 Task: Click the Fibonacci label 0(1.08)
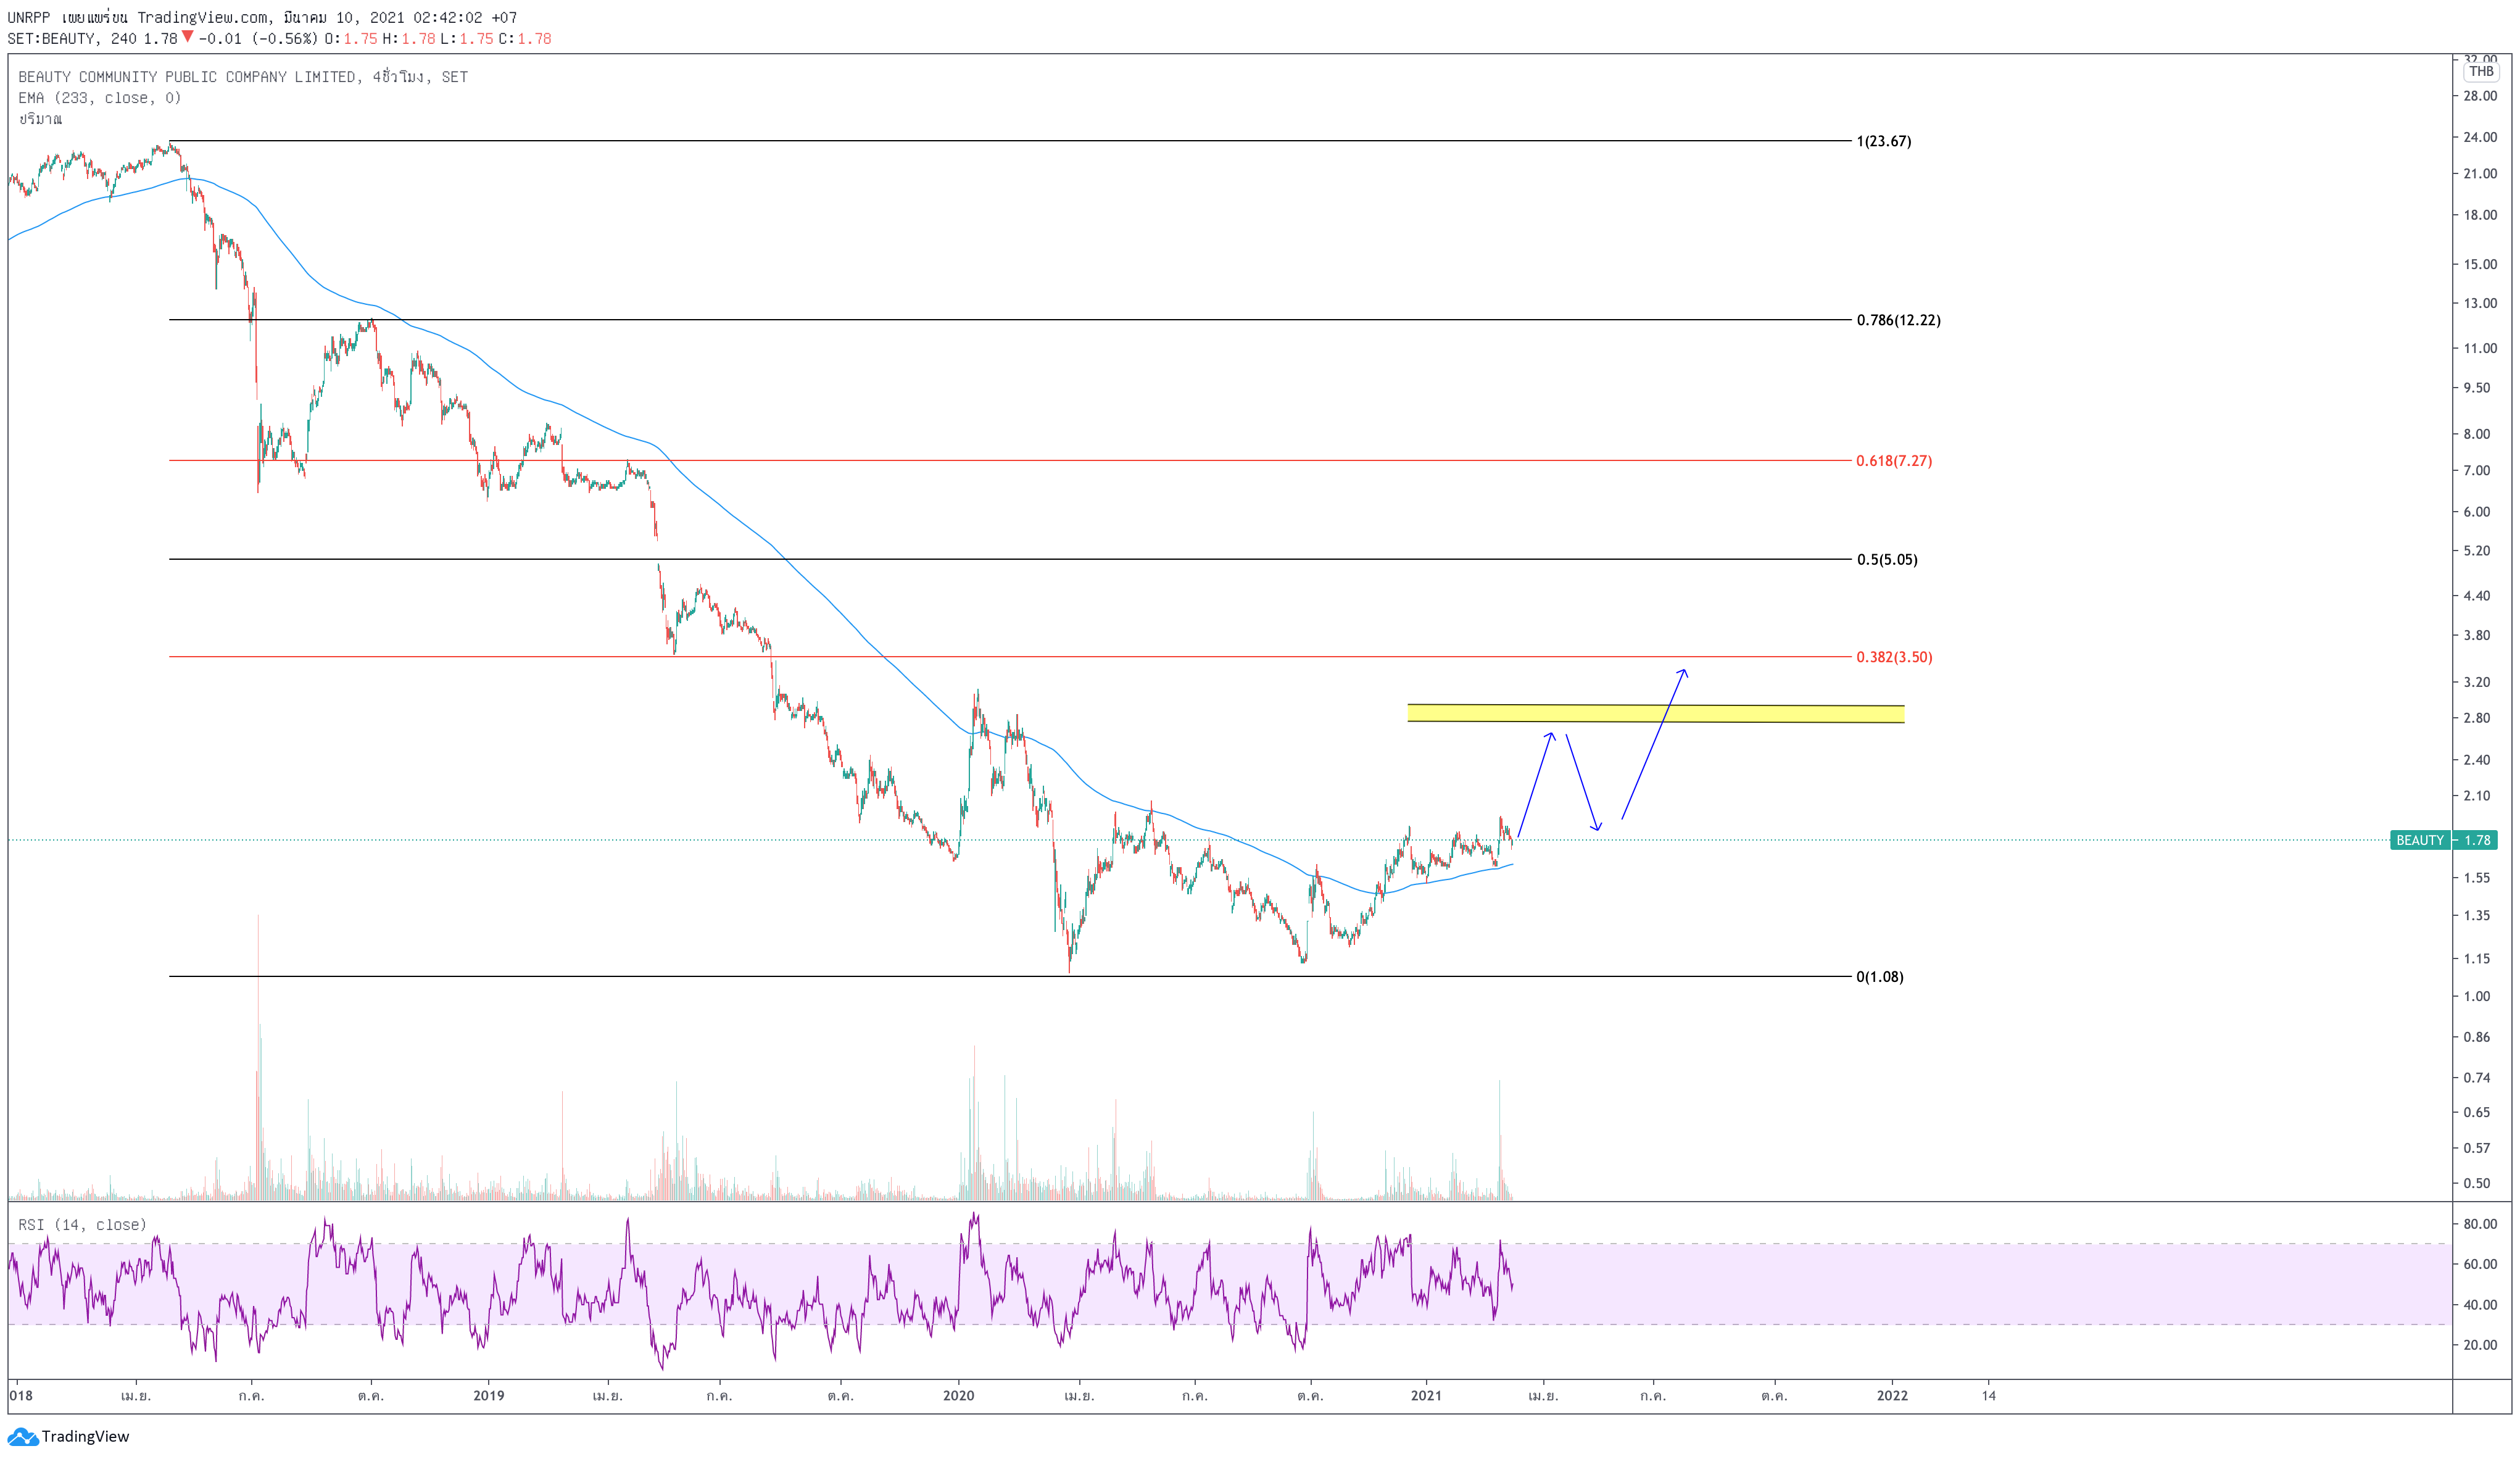pyautogui.click(x=1880, y=977)
